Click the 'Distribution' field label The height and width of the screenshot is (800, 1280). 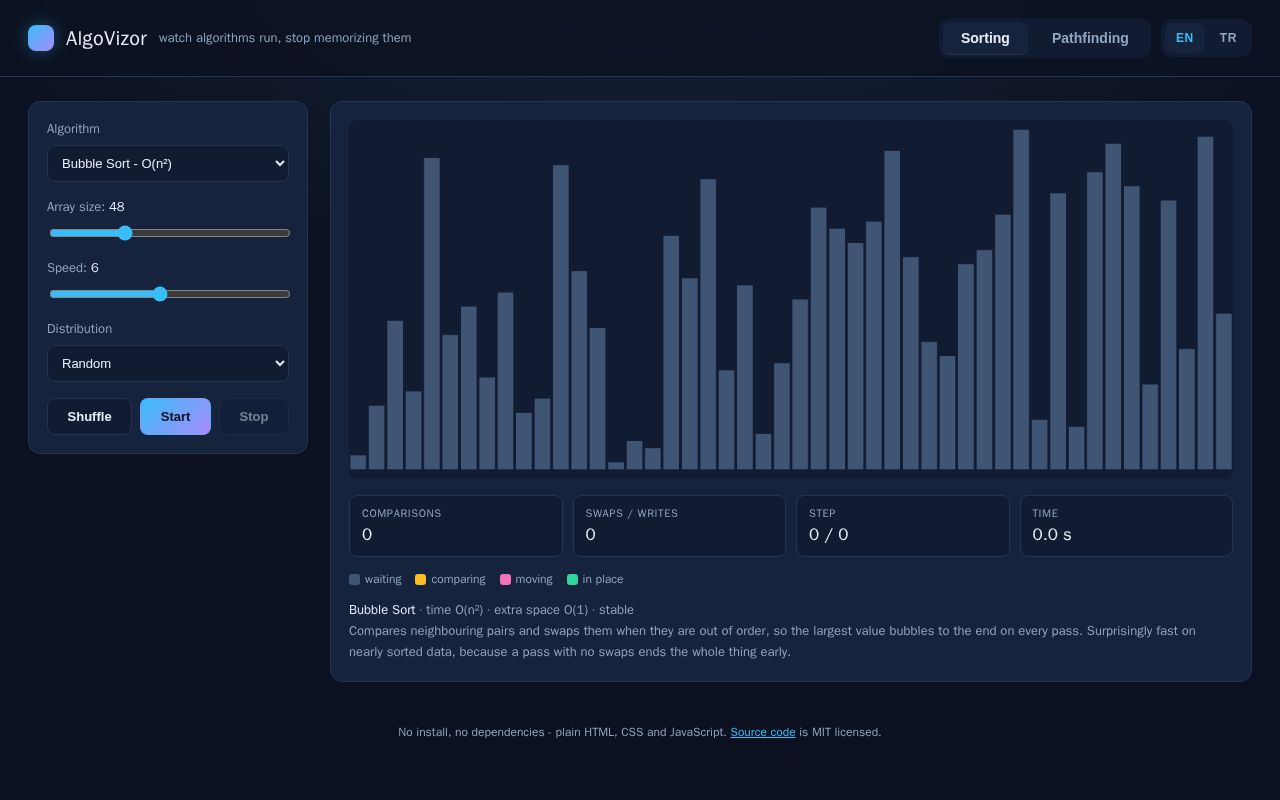pos(79,329)
